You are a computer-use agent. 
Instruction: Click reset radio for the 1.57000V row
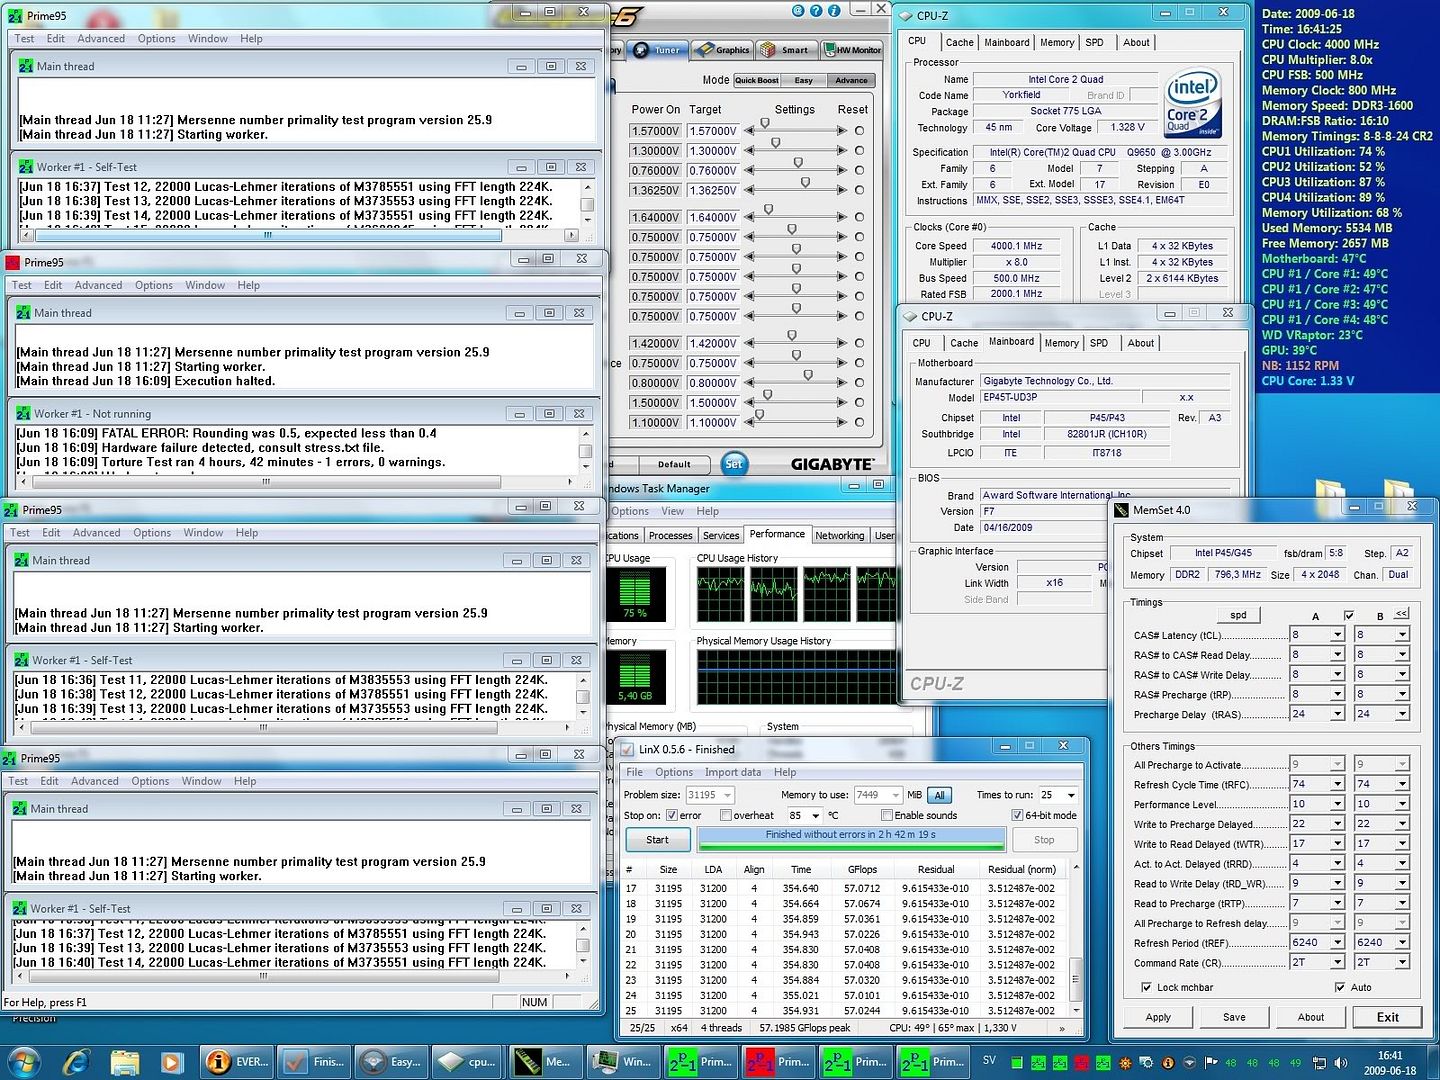859,131
